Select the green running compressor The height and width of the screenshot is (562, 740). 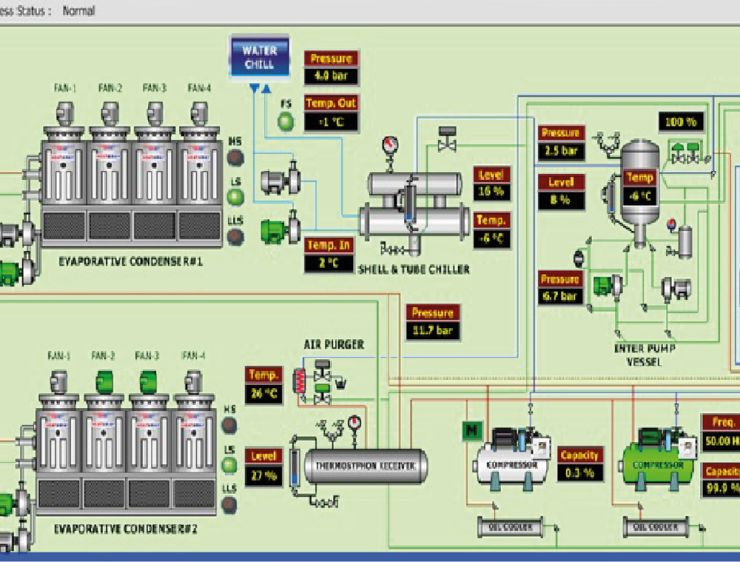658,461
